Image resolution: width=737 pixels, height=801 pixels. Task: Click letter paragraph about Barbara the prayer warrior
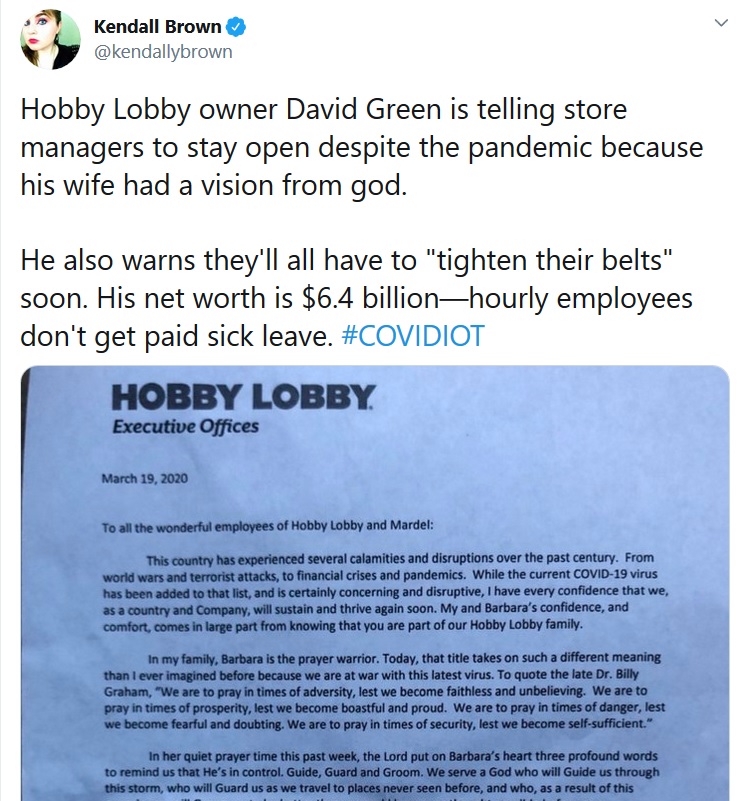pos(384,690)
